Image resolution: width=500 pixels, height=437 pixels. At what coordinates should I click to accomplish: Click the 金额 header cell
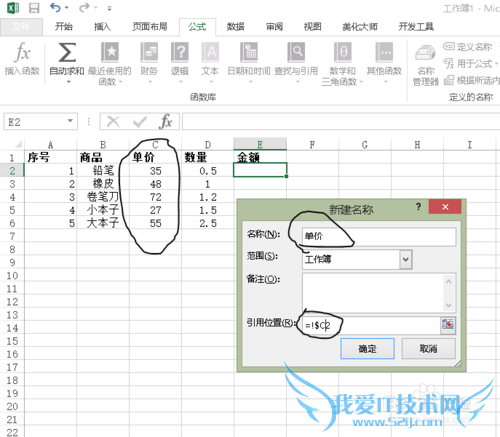point(260,157)
